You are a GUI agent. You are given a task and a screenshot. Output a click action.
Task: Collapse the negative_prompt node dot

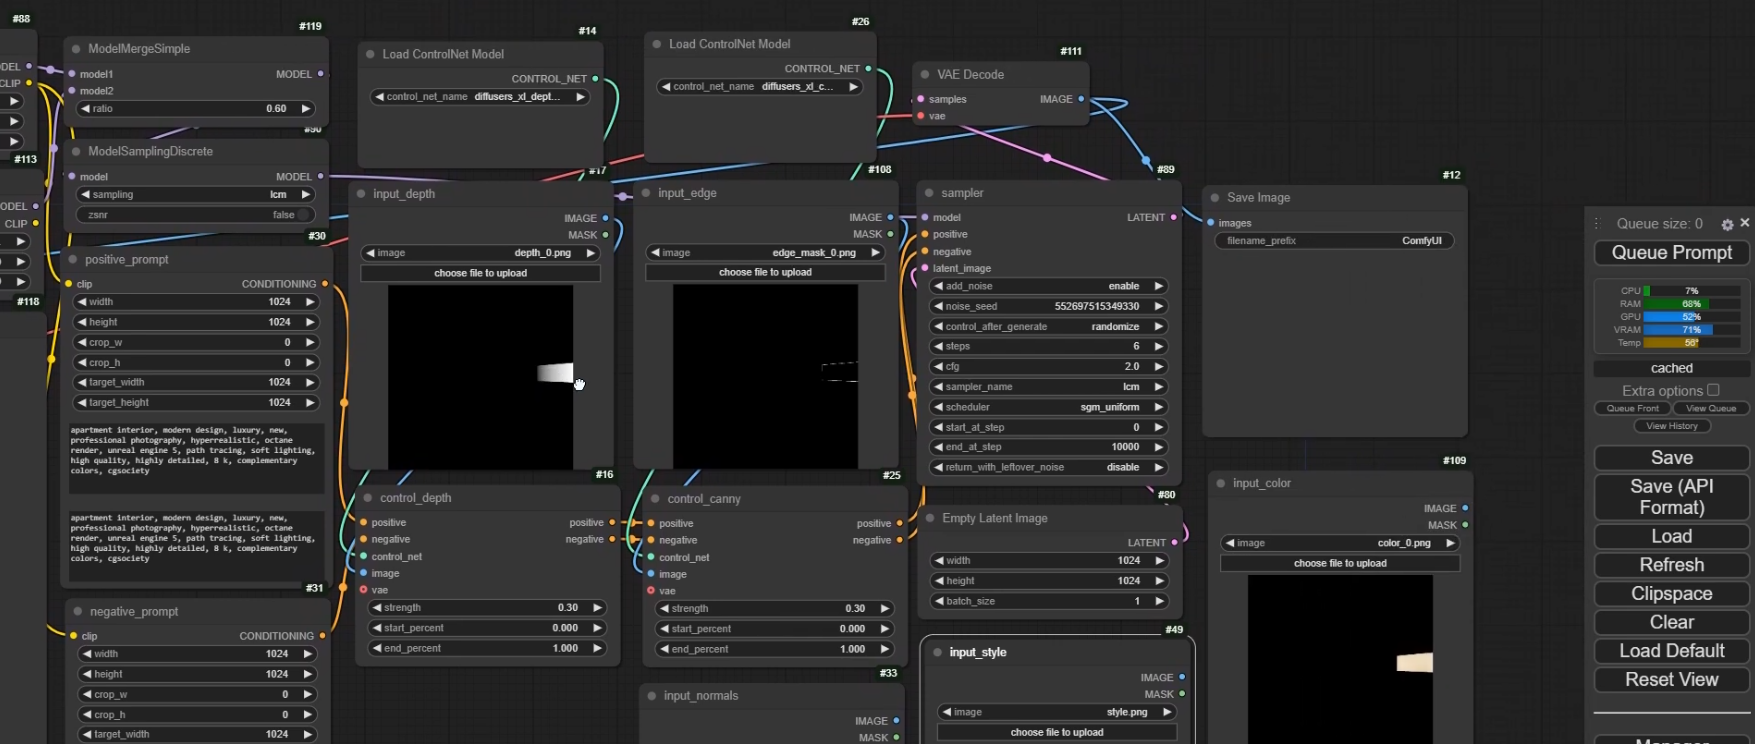click(x=77, y=611)
